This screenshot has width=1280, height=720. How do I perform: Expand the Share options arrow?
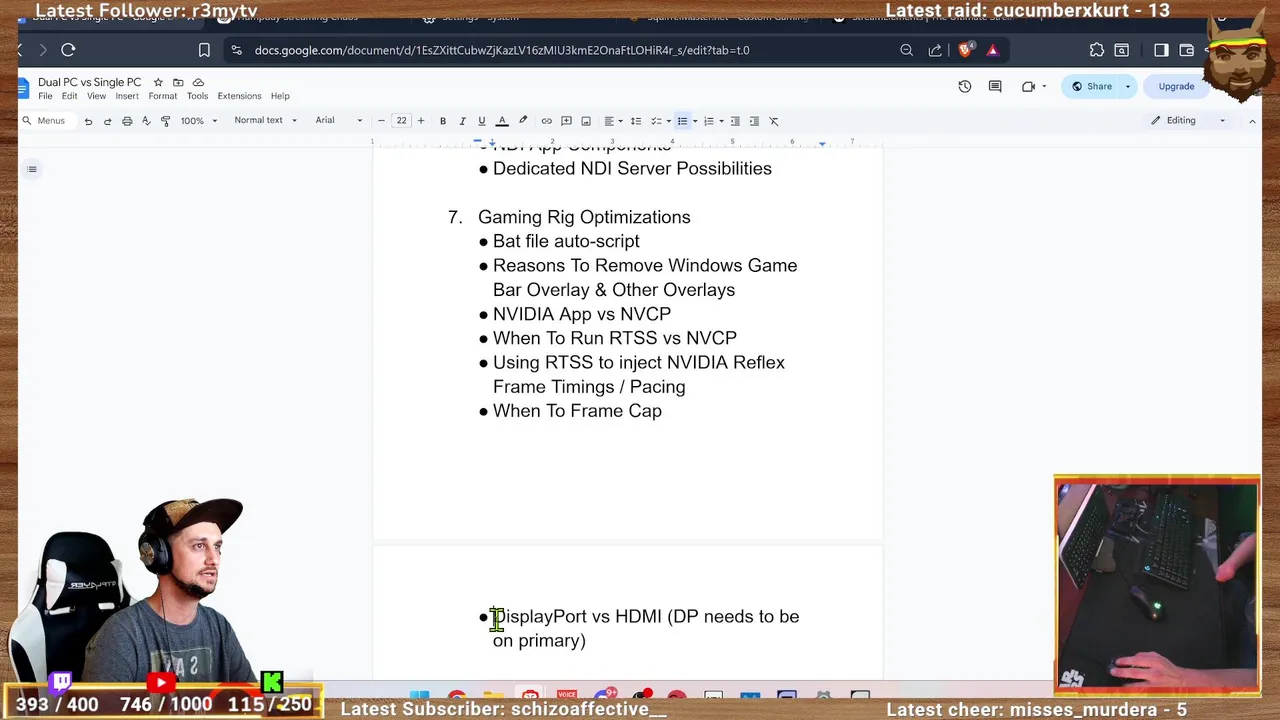pyautogui.click(x=1127, y=86)
